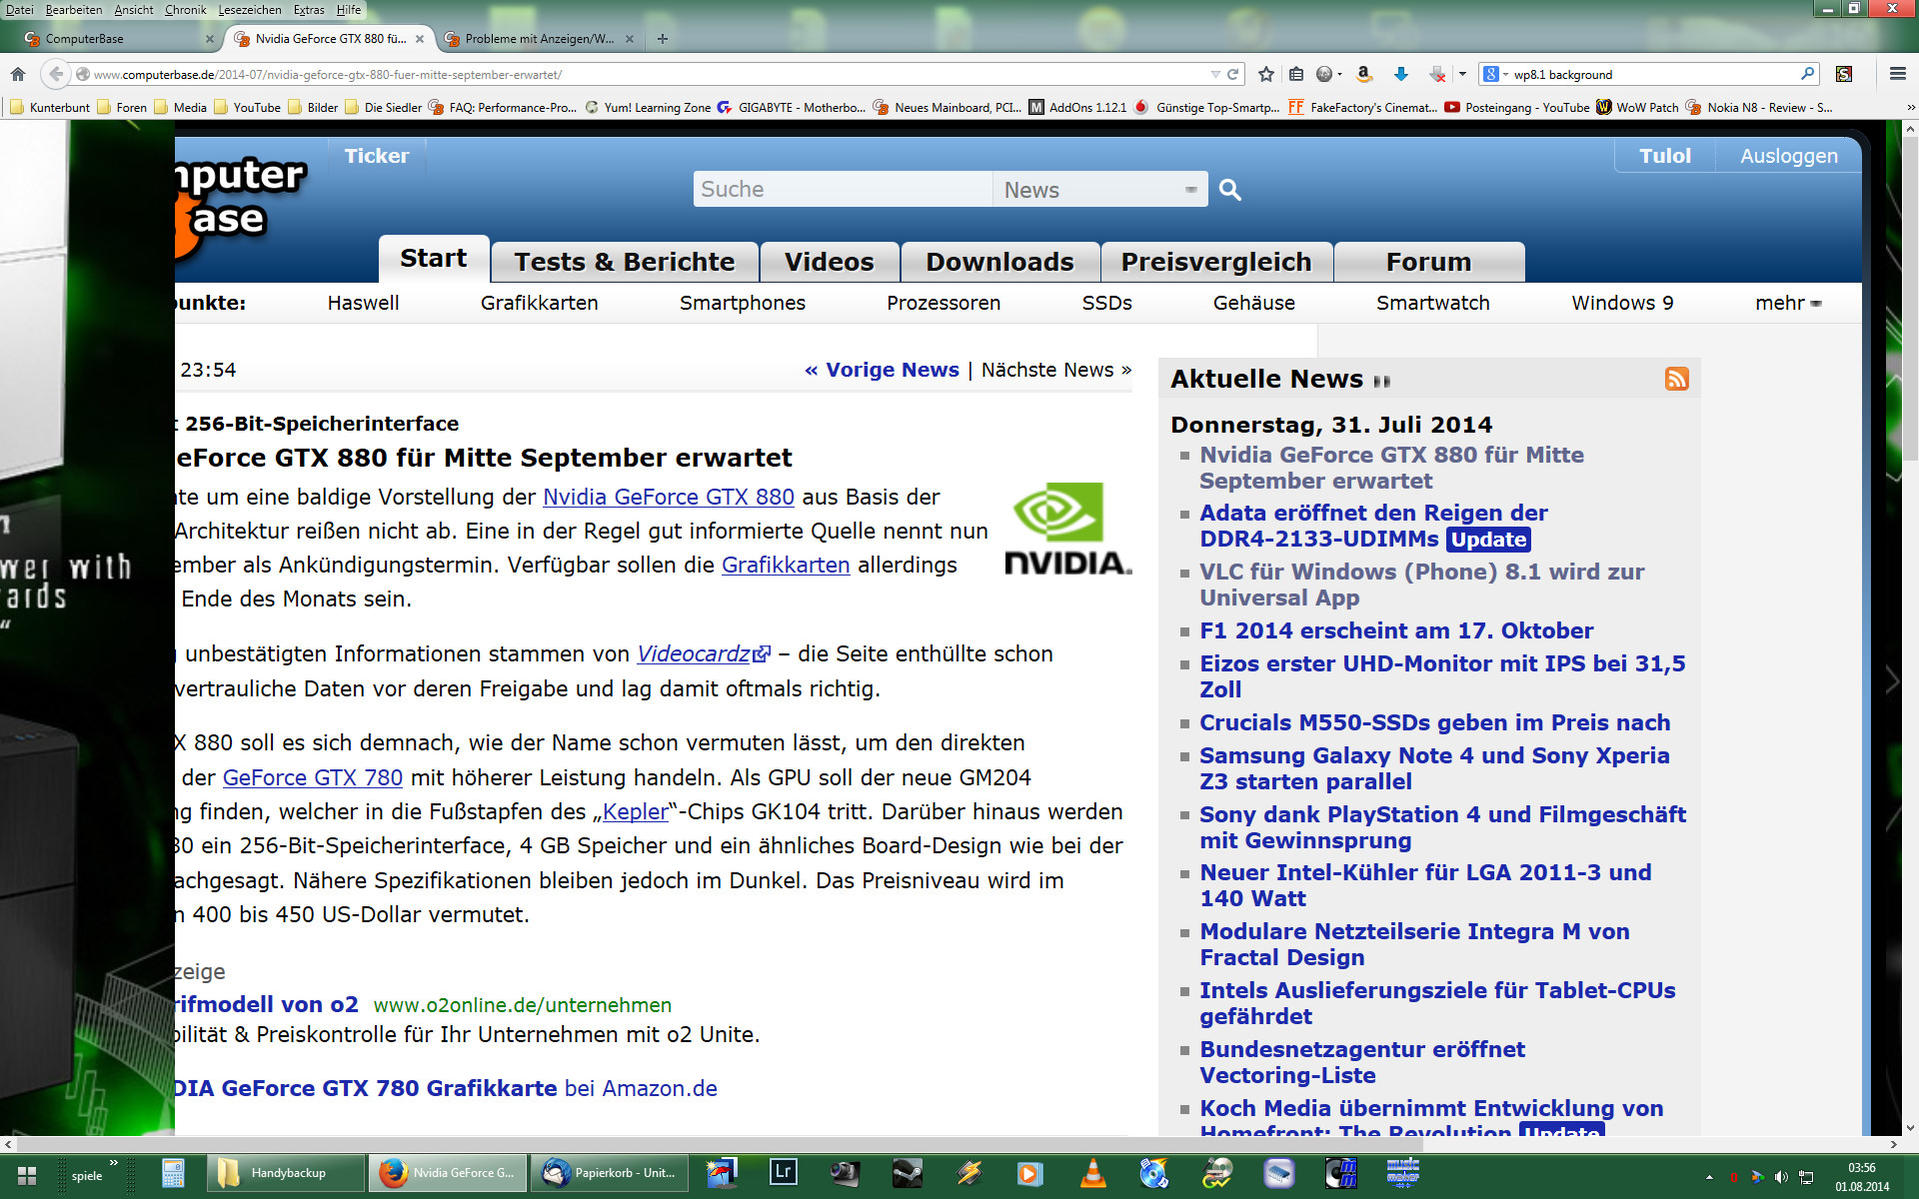Screen dimensions: 1919x1199
Task: Open the Chronik menu
Action: (185, 9)
